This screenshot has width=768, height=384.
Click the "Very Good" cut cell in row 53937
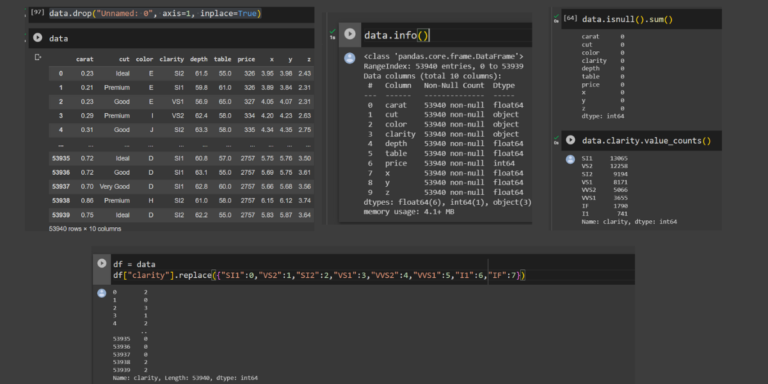pyautogui.click(x=115, y=187)
